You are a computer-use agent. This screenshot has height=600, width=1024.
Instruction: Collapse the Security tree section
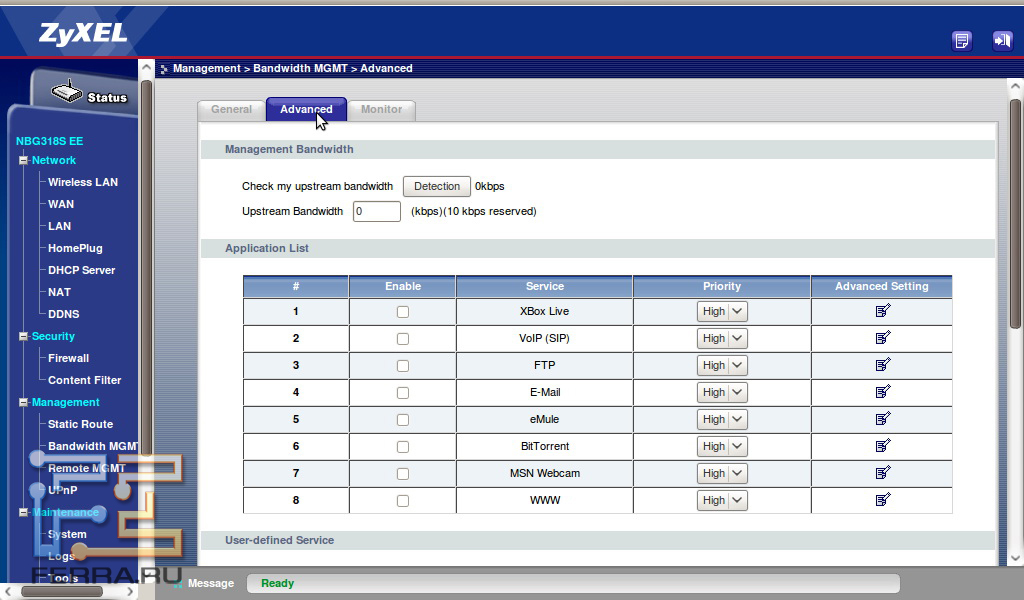[24, 337]
